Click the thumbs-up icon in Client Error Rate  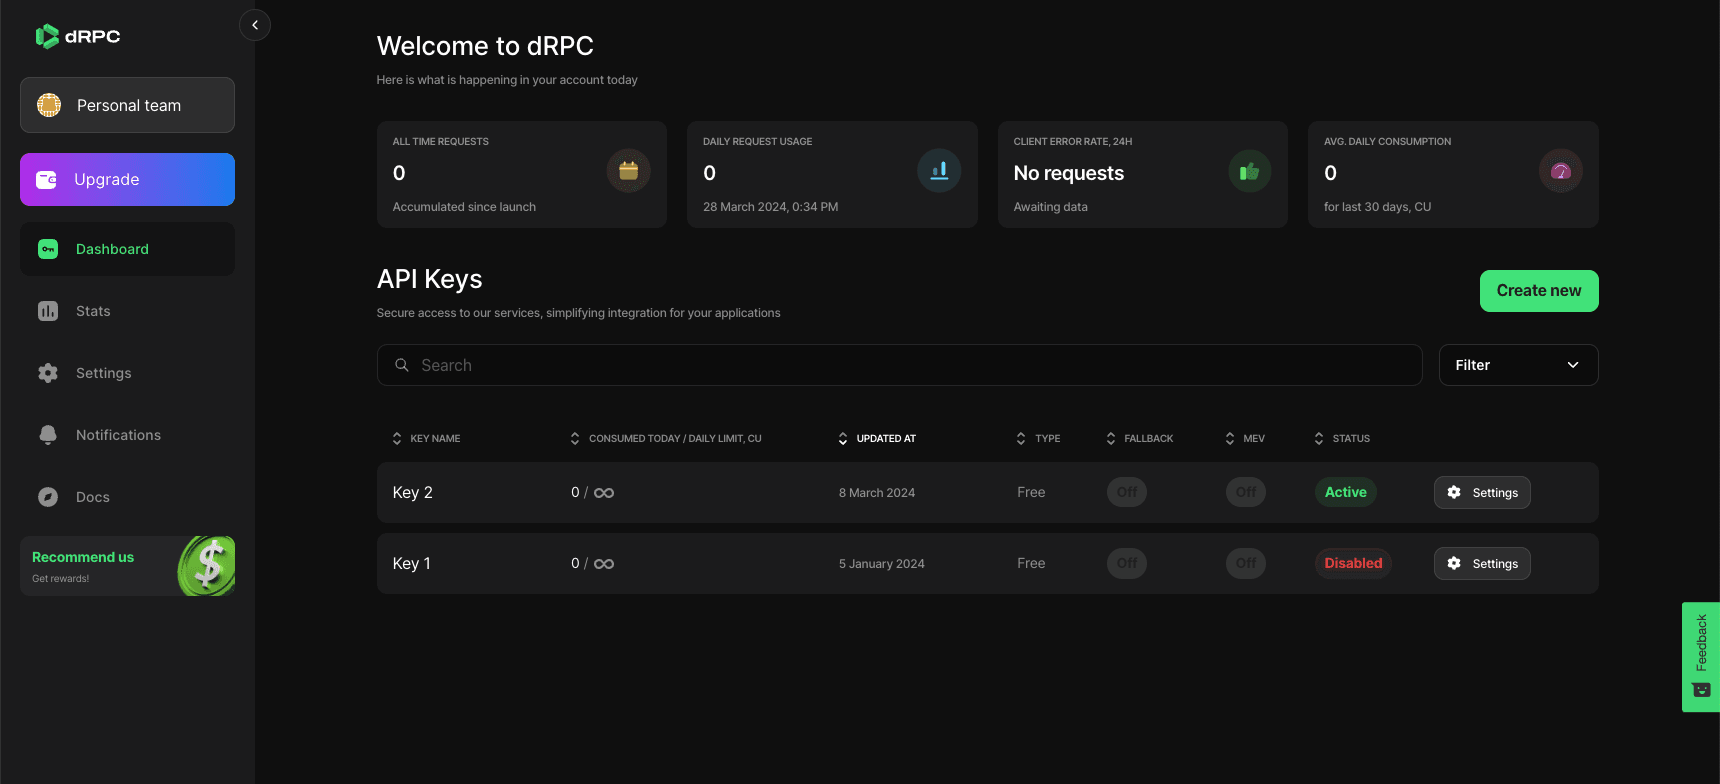tap(1249, 171)
